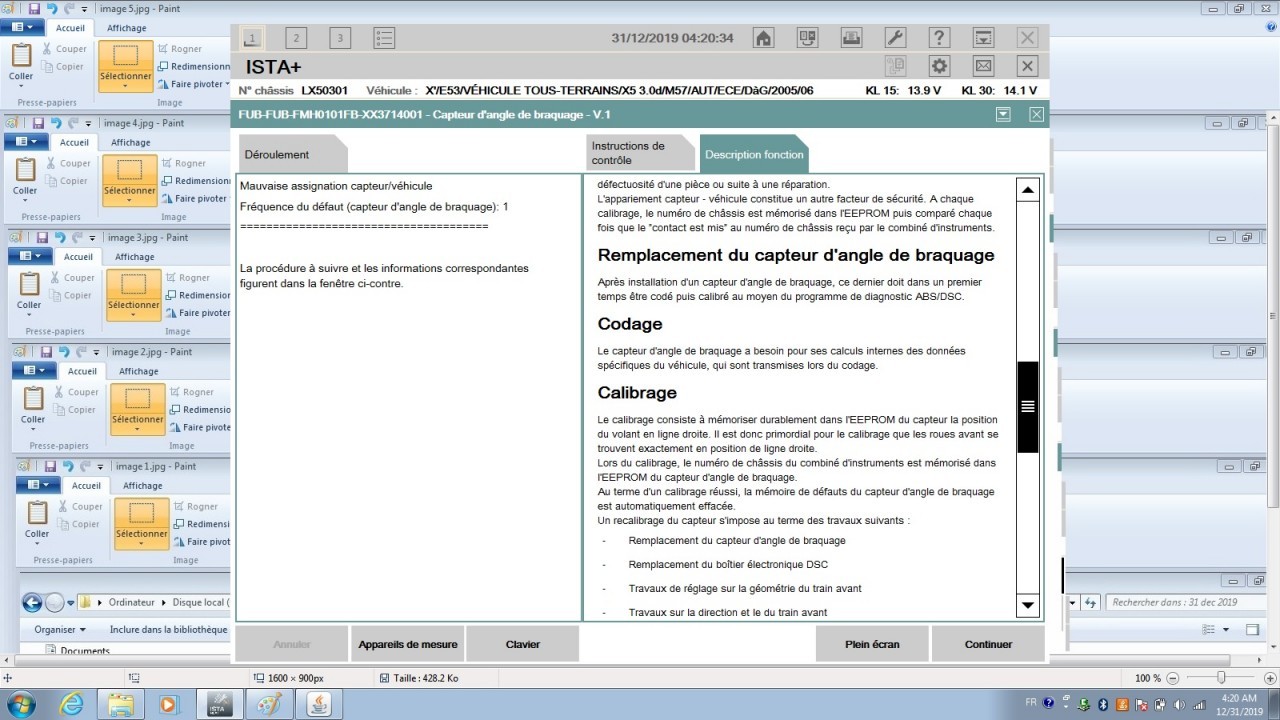Click Sélectionner in image 3.jpg Paint window
The height and width of the screenshot is (720, 1280).
(134, 294)
